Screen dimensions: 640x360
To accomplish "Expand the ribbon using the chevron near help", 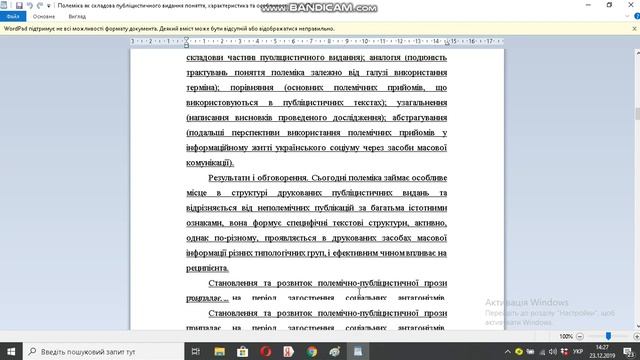I will 627,16.
